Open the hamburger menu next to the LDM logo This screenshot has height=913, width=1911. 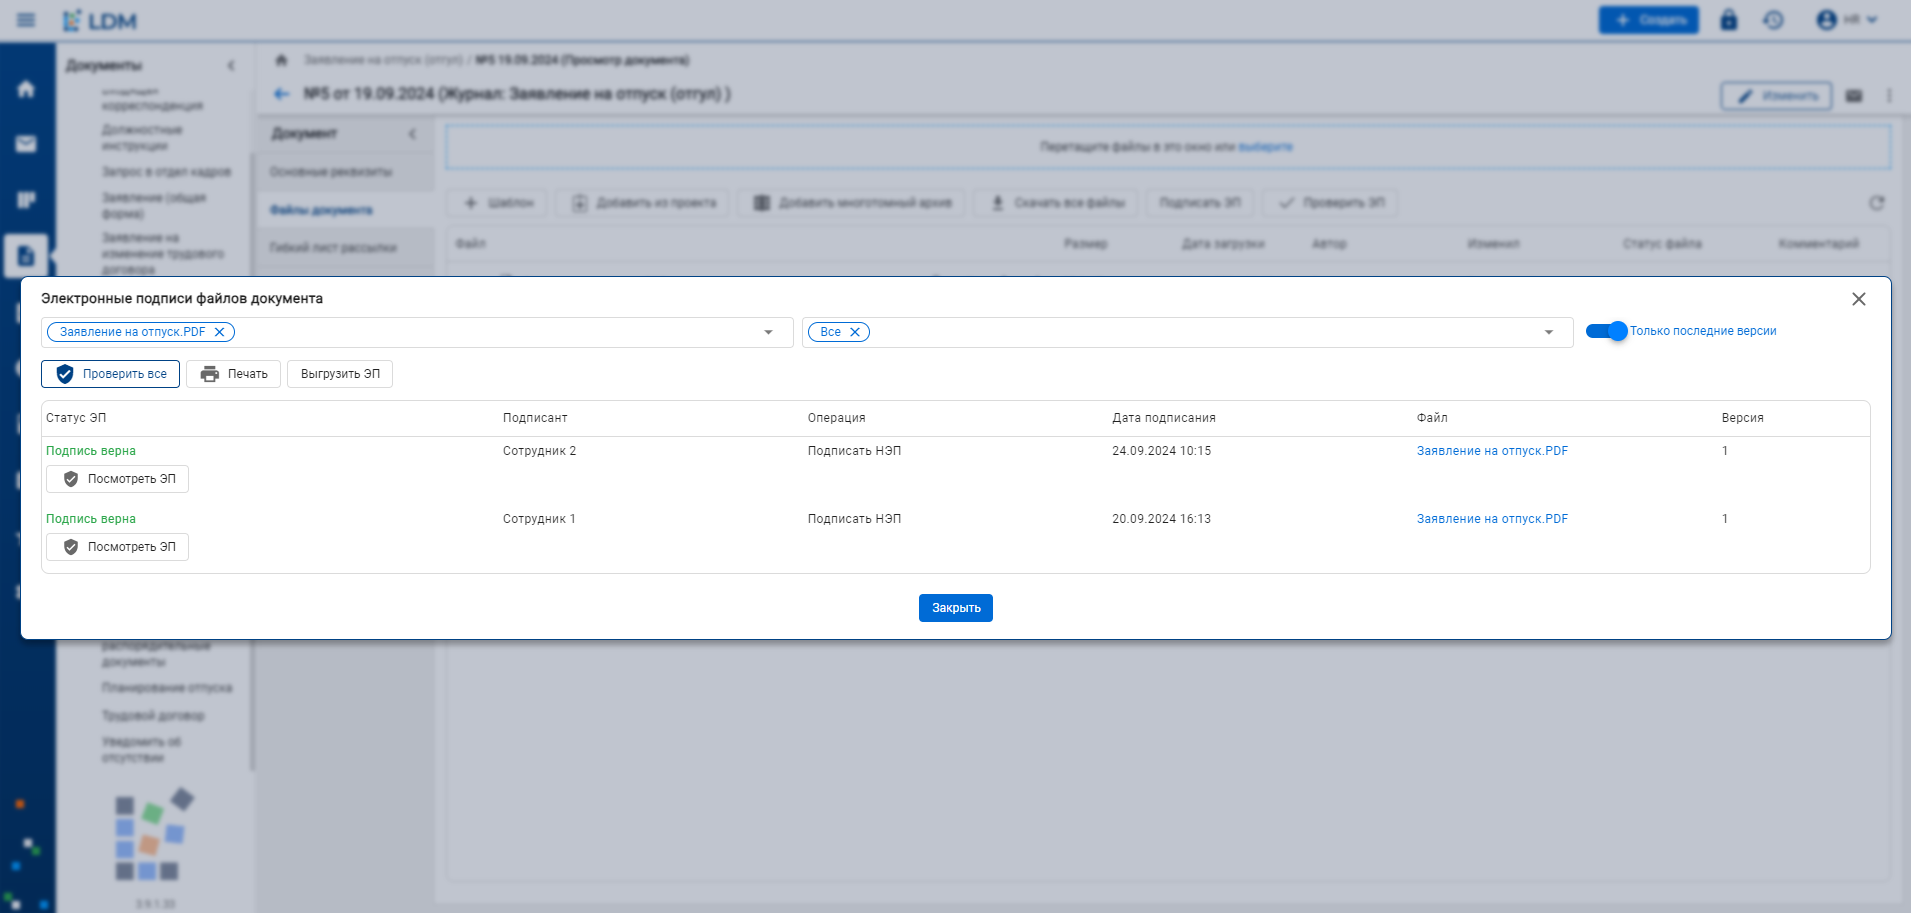tap(26, 20)
